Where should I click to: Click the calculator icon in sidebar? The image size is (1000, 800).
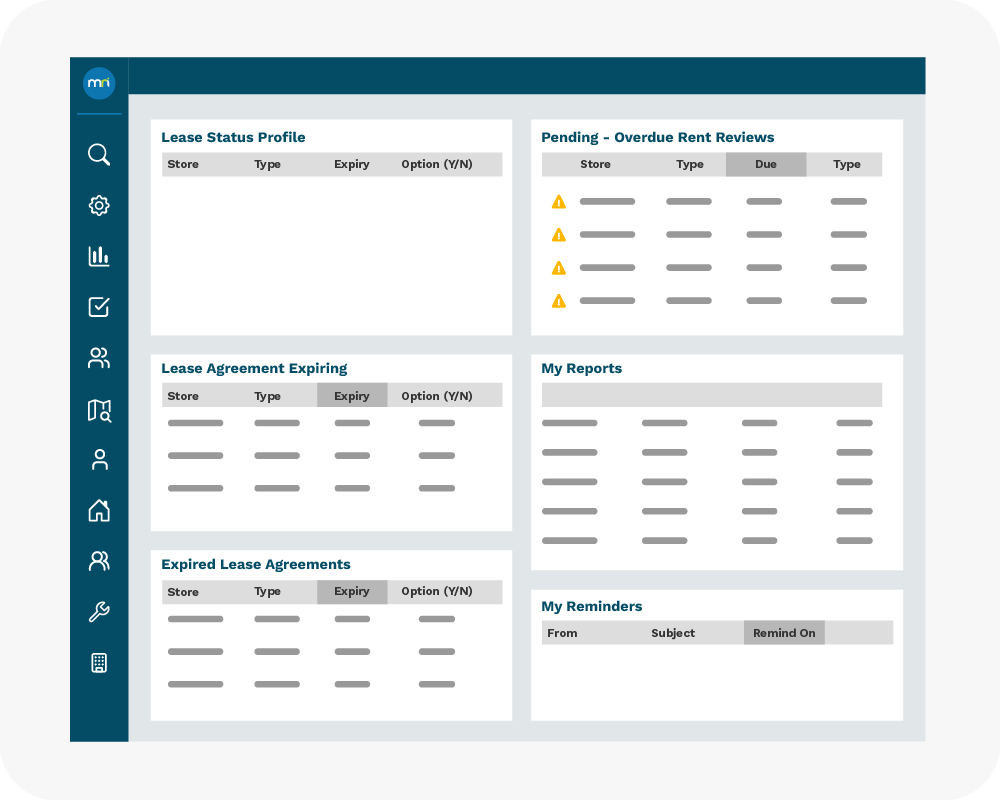click(99, 663)
